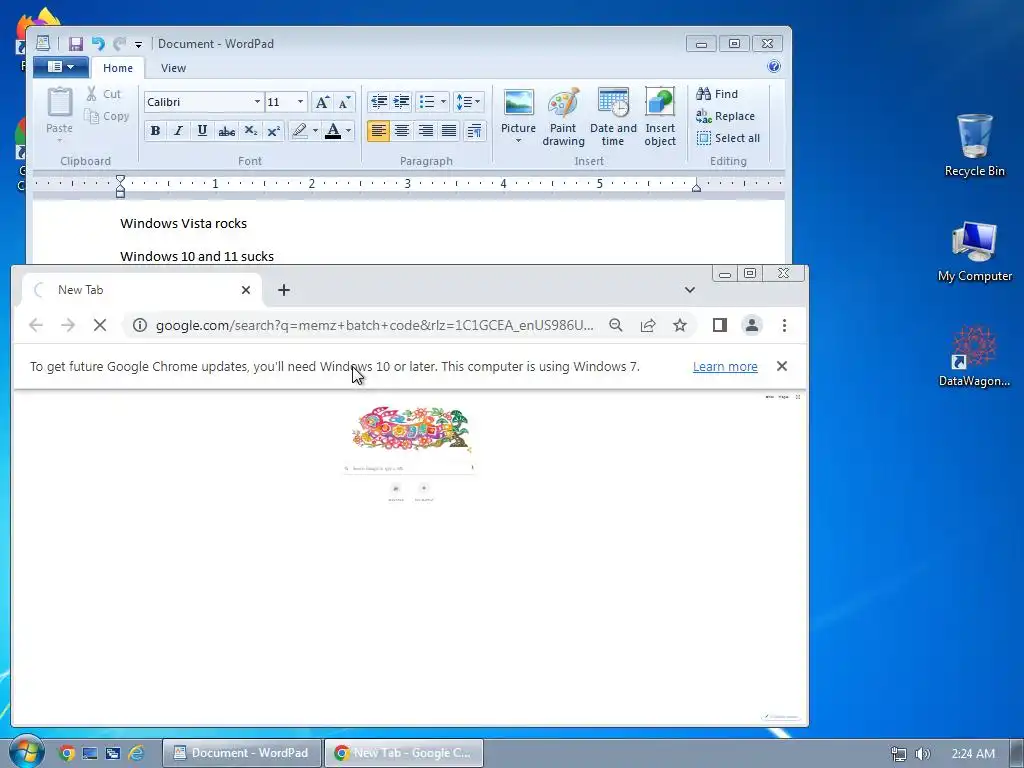Insert a Picture
Viewport: 1024px width, 768px height.
point(519,111)
